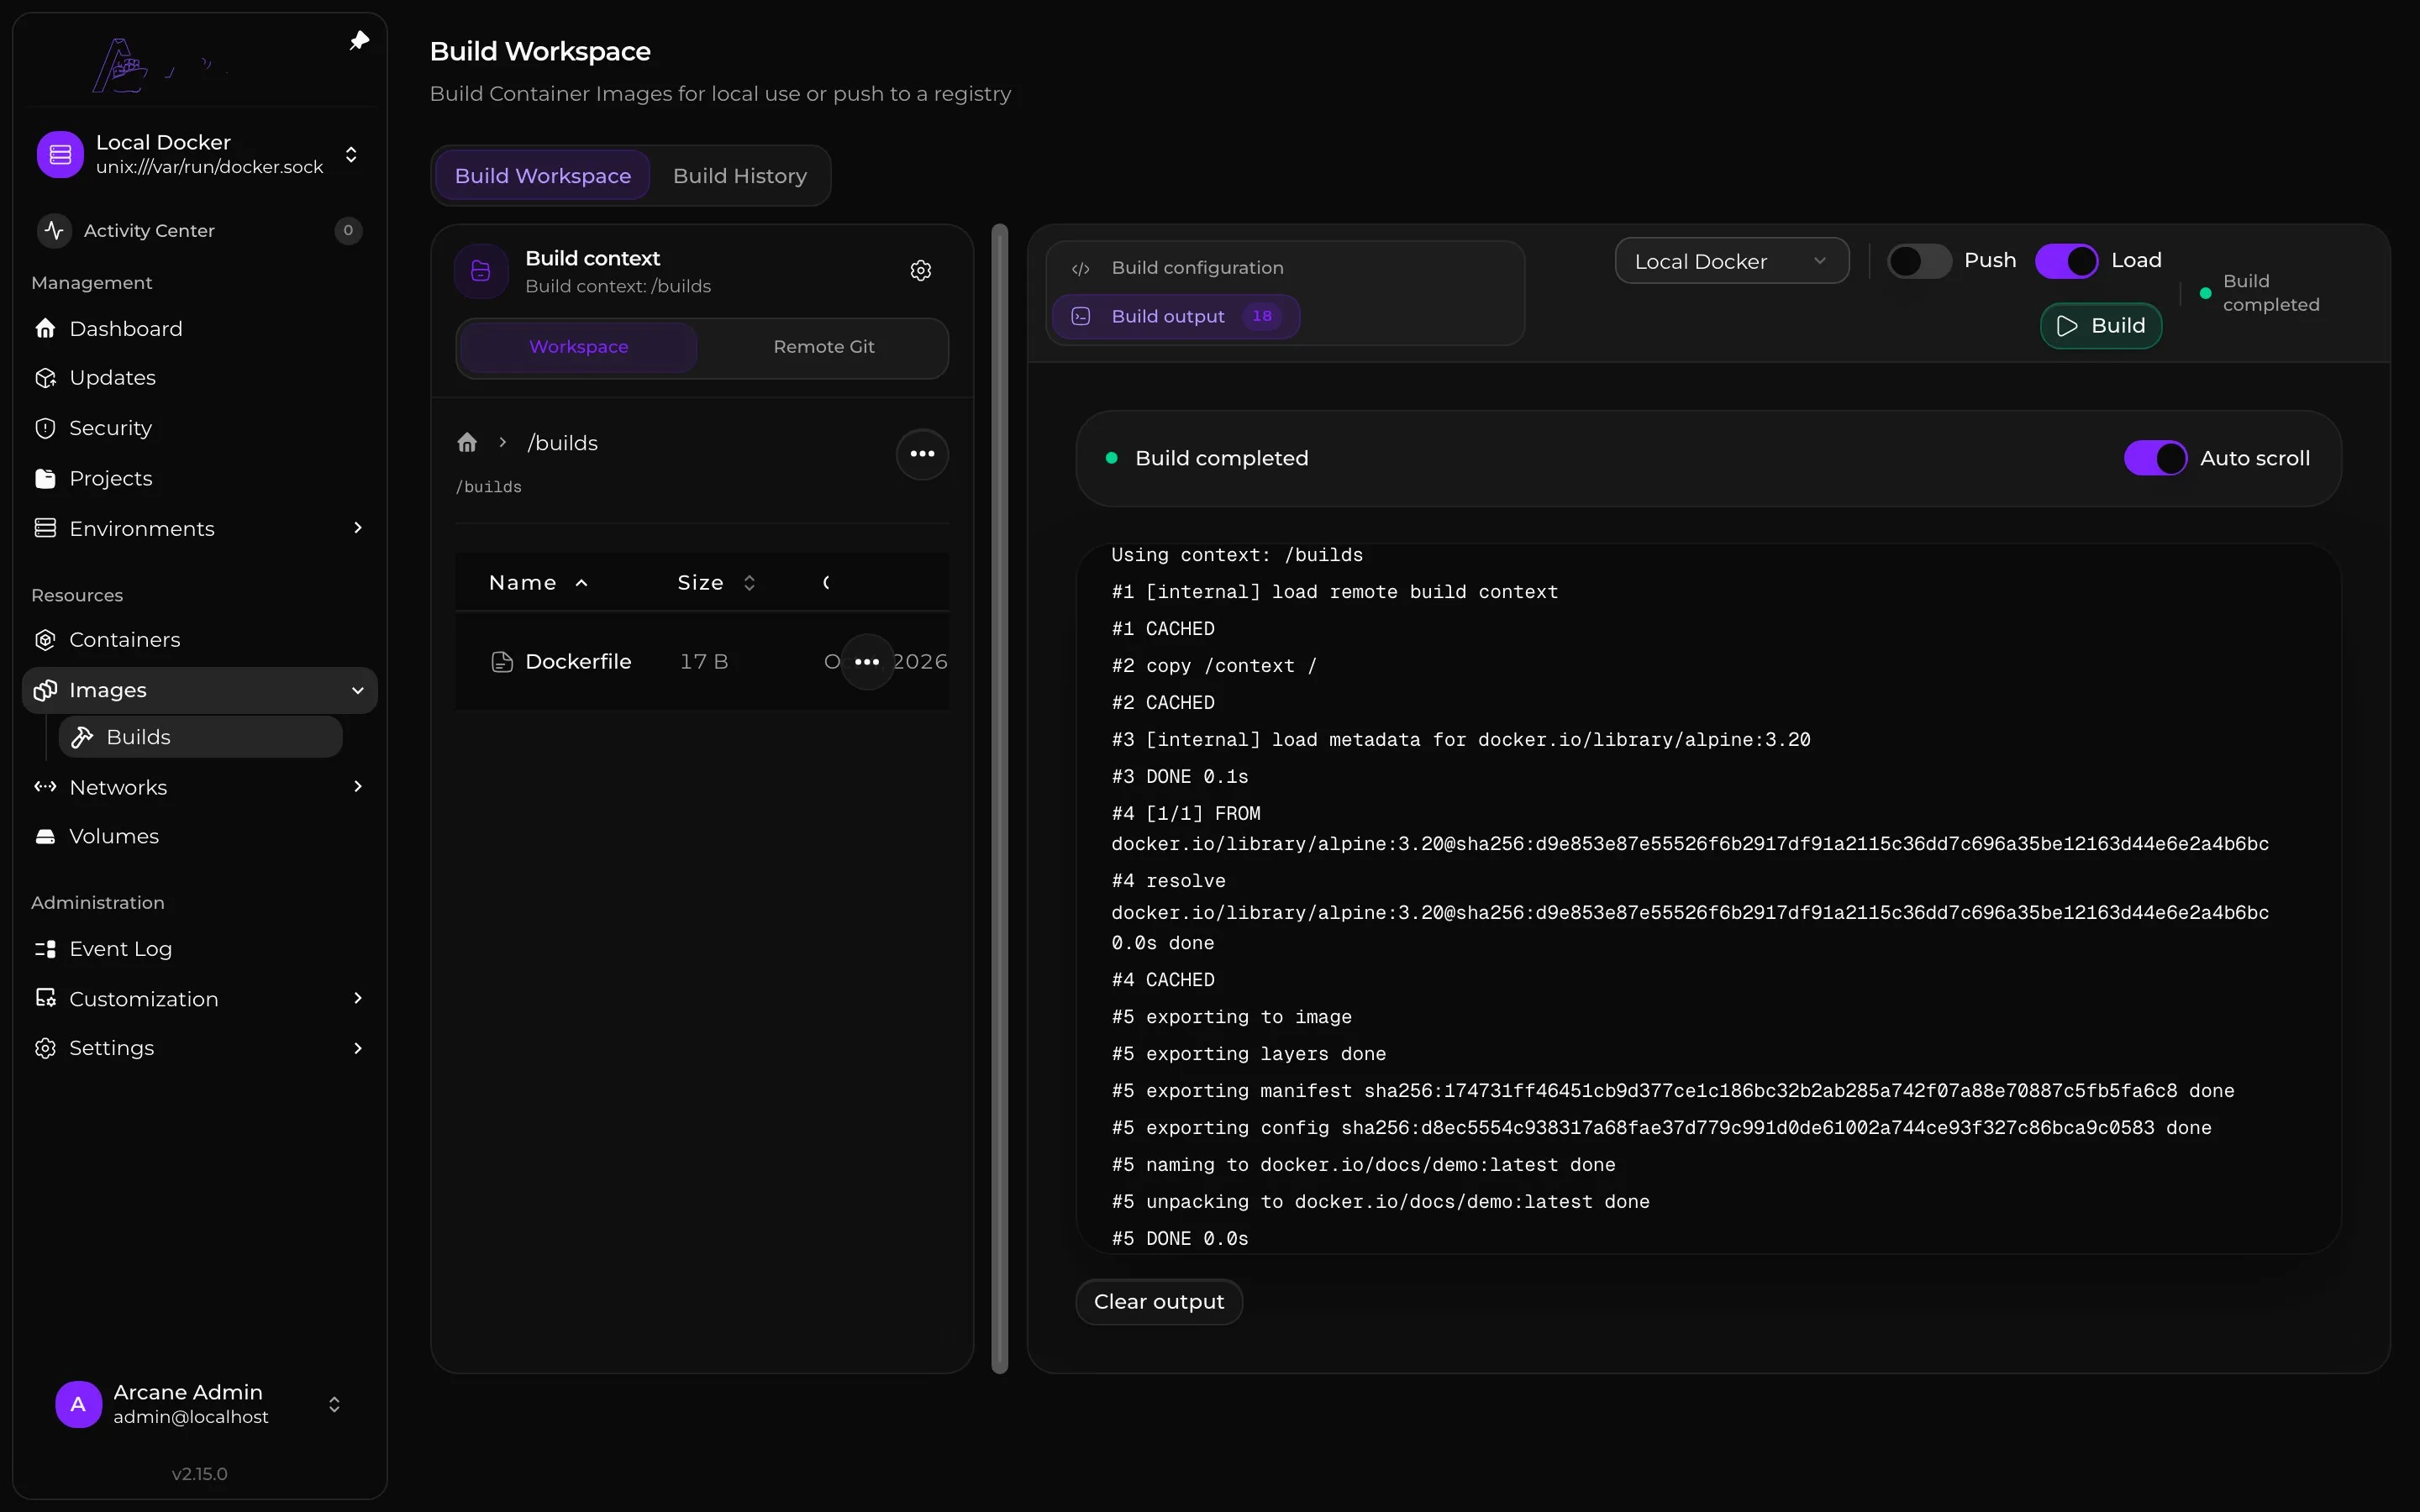The width and height of the screenshot is (2420, 1512).
Task: Sort files by Name column
Action: (x=538, y=582)
